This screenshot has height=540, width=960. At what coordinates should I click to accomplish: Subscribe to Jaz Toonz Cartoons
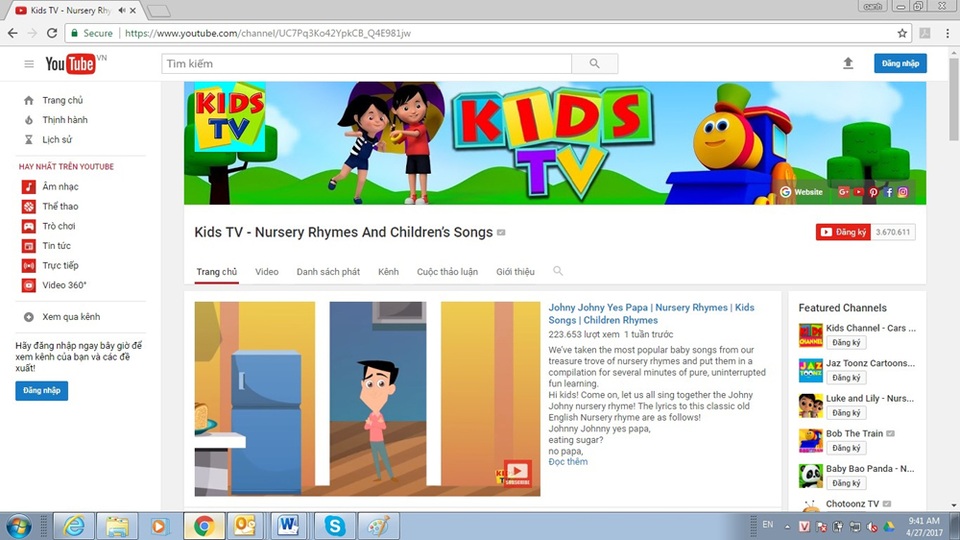click(x=846, y=378)
